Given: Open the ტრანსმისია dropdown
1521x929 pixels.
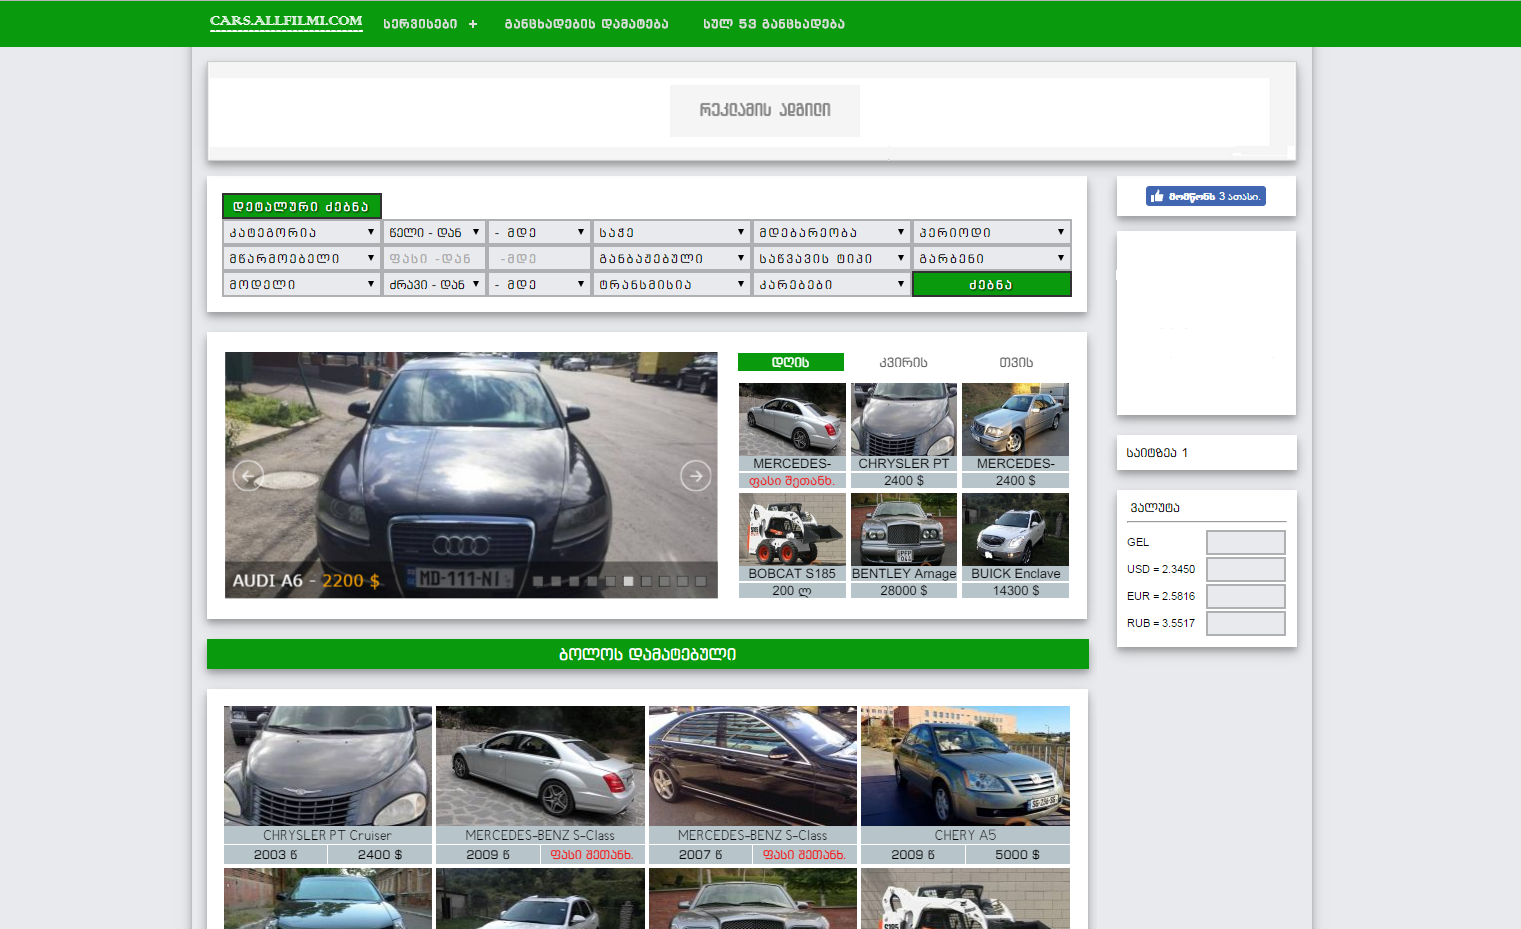Looking at the screenshot, I should (x=671, y=284).
